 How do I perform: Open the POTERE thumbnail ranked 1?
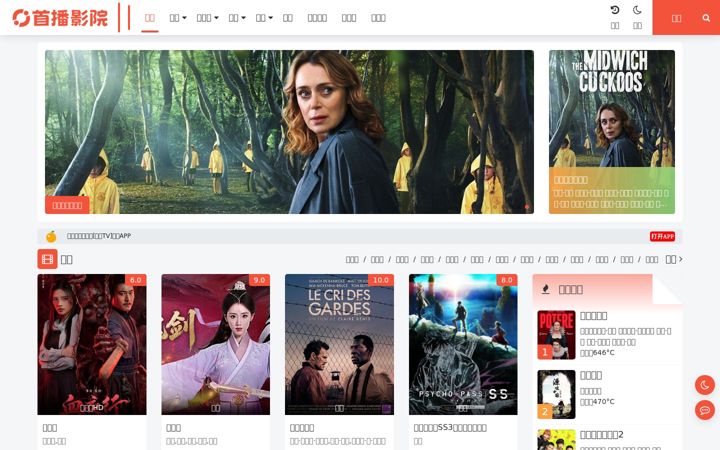pyautogui.click(x=556, y=334)
